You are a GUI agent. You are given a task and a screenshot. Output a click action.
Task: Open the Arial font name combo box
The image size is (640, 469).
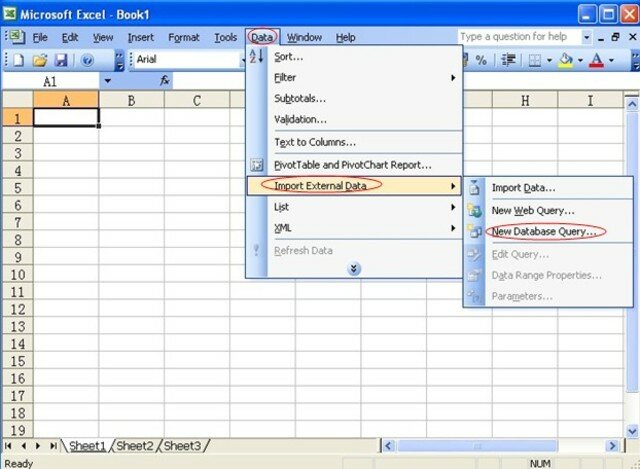click(x=189, y=60)
